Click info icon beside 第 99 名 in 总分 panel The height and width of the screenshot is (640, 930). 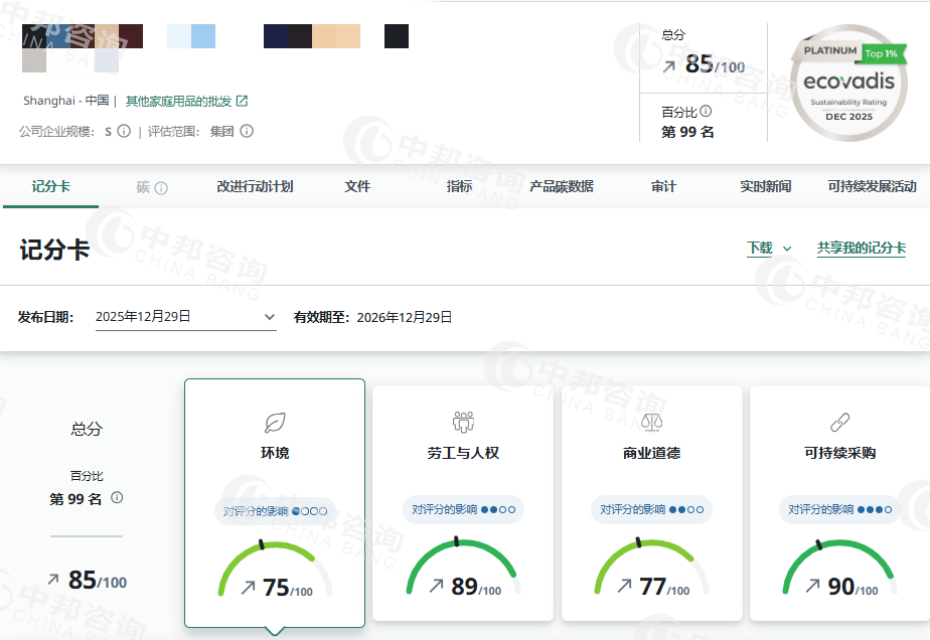tap(117, 497)
